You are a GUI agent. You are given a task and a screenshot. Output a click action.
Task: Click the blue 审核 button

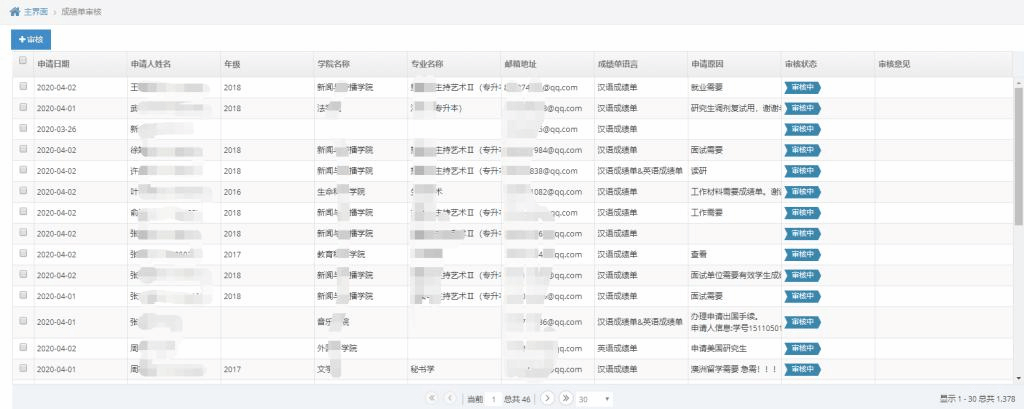pos(30,39)
